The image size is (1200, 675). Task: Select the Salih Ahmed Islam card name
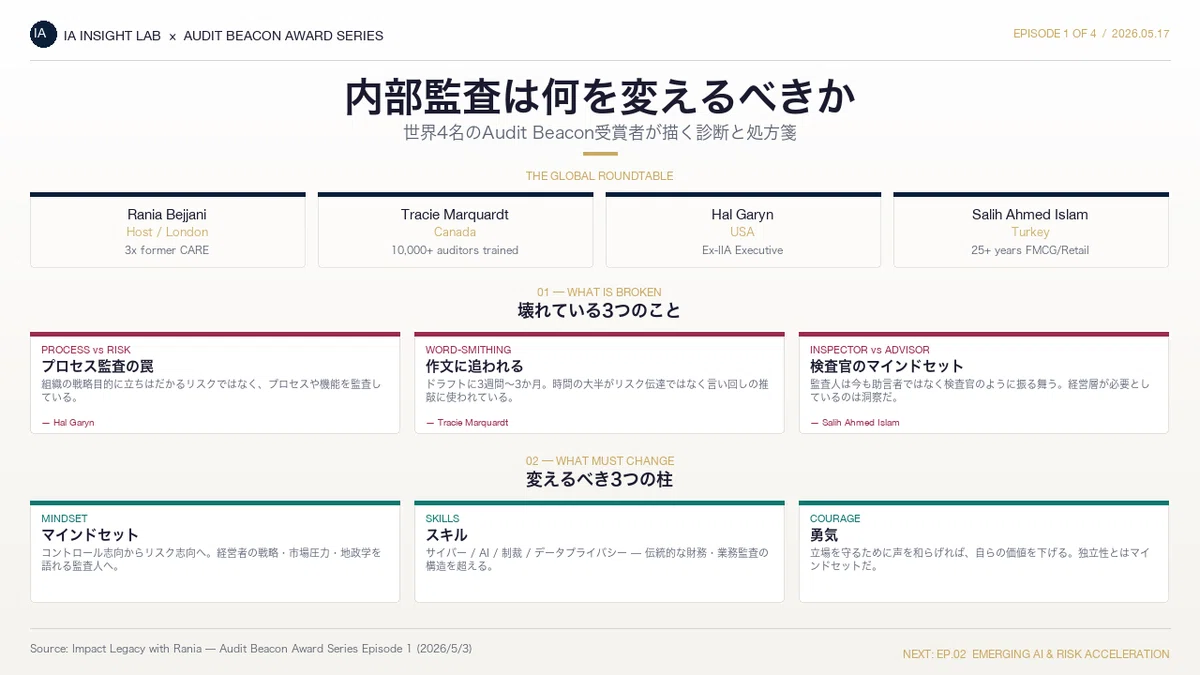[1030, 214]
